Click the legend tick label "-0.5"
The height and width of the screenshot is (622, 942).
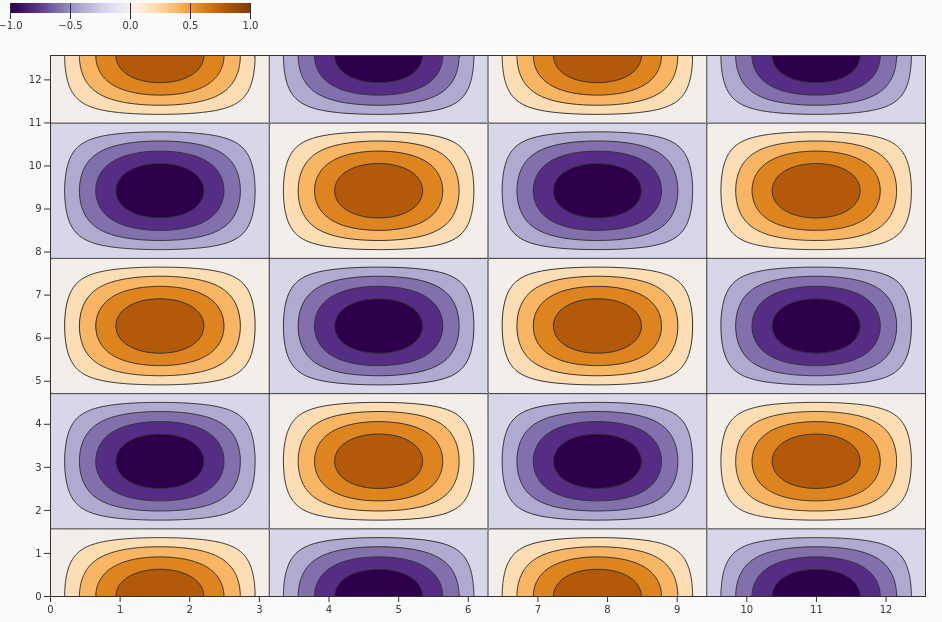pyautogui.click(x=70, y=25)
